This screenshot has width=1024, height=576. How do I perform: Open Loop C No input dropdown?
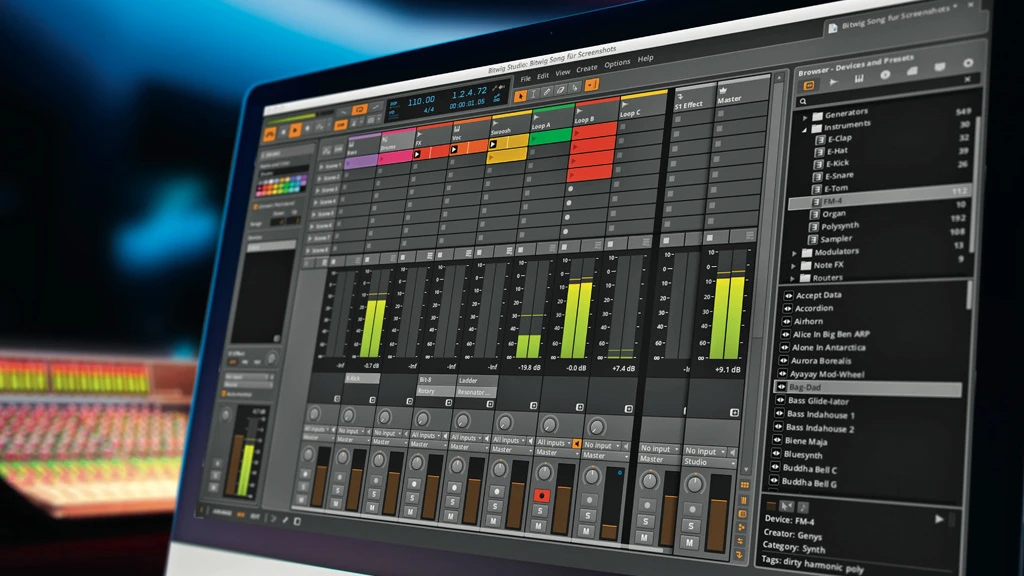602,445
